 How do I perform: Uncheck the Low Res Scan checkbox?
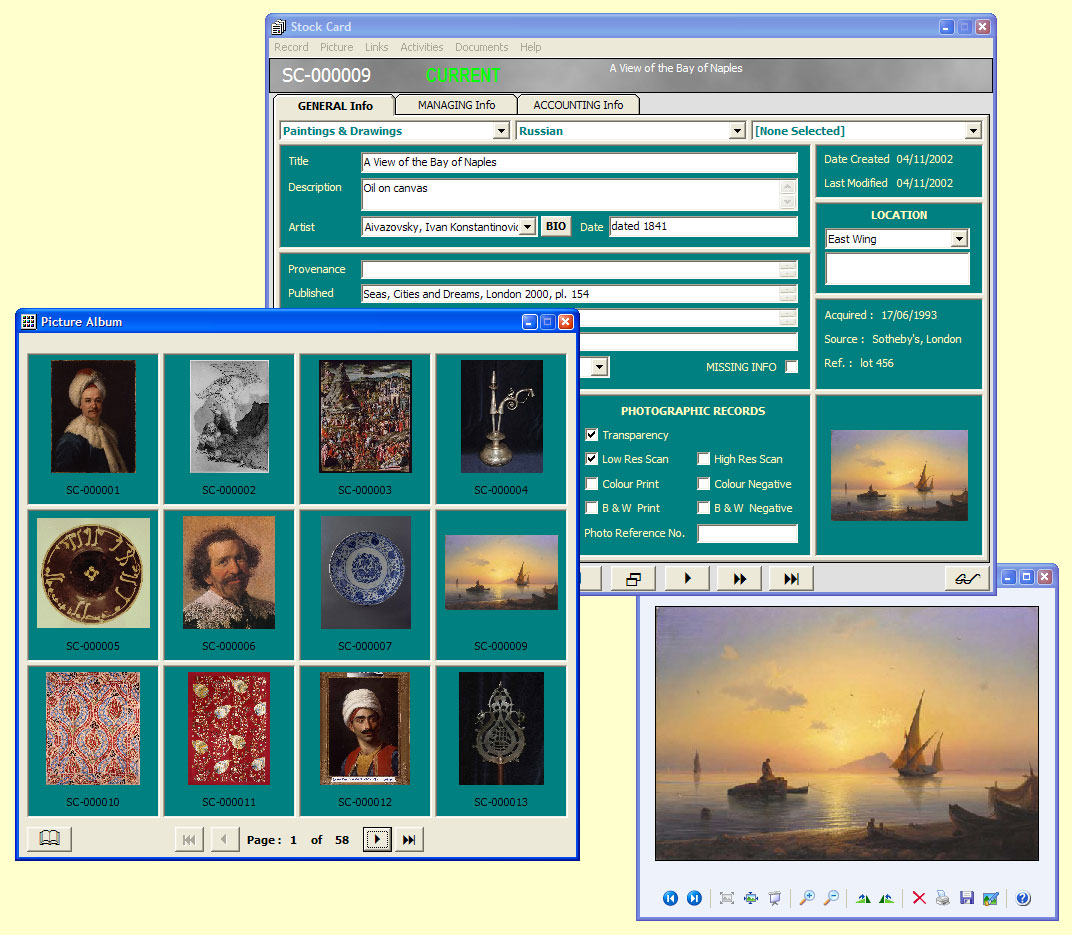[591, 459]
